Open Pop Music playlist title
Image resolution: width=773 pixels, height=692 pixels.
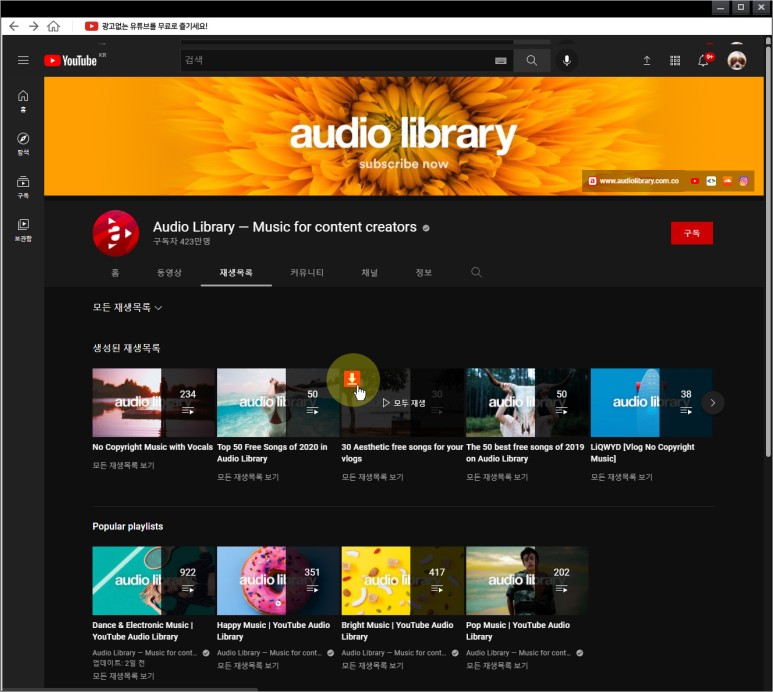518,630
